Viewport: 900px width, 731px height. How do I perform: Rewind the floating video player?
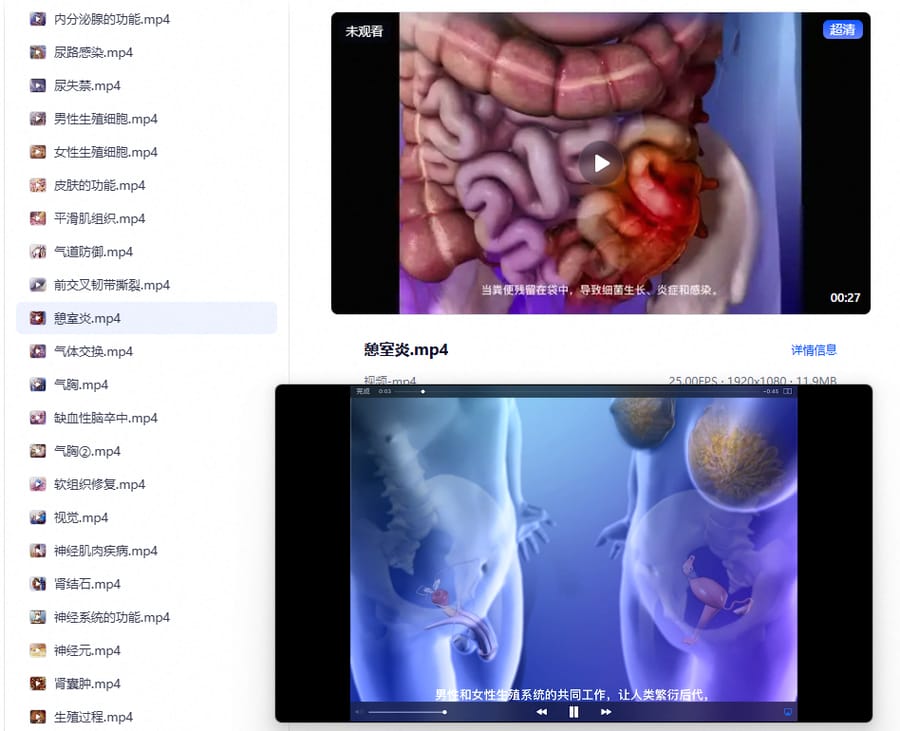point(541,712)
